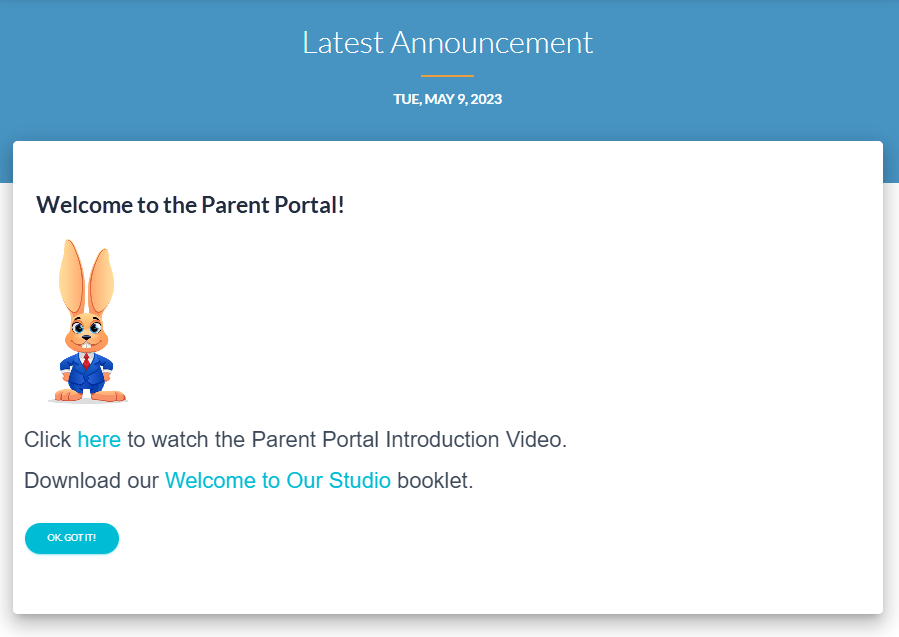Click the word "booklet"
Viewport: 899px width, 637px height.
[434, 481]
